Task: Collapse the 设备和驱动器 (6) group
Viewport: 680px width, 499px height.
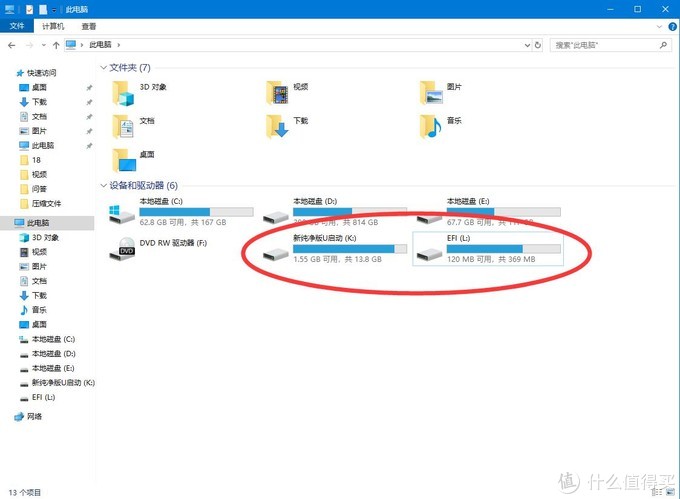Action: tap(103, 186)
